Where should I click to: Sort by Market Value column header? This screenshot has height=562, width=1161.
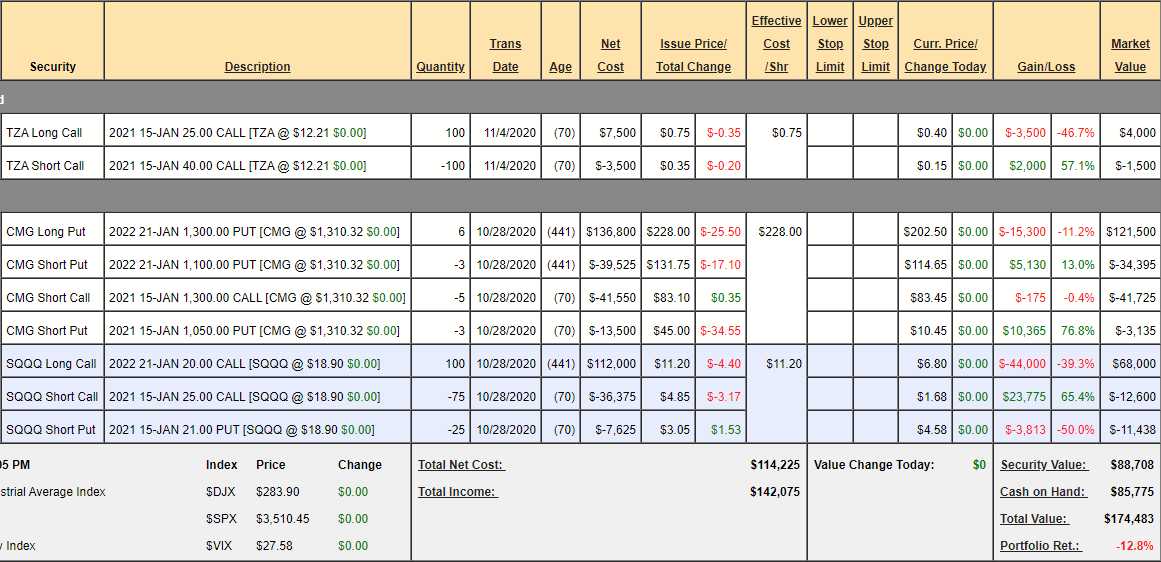click(x=1130, y=55)
